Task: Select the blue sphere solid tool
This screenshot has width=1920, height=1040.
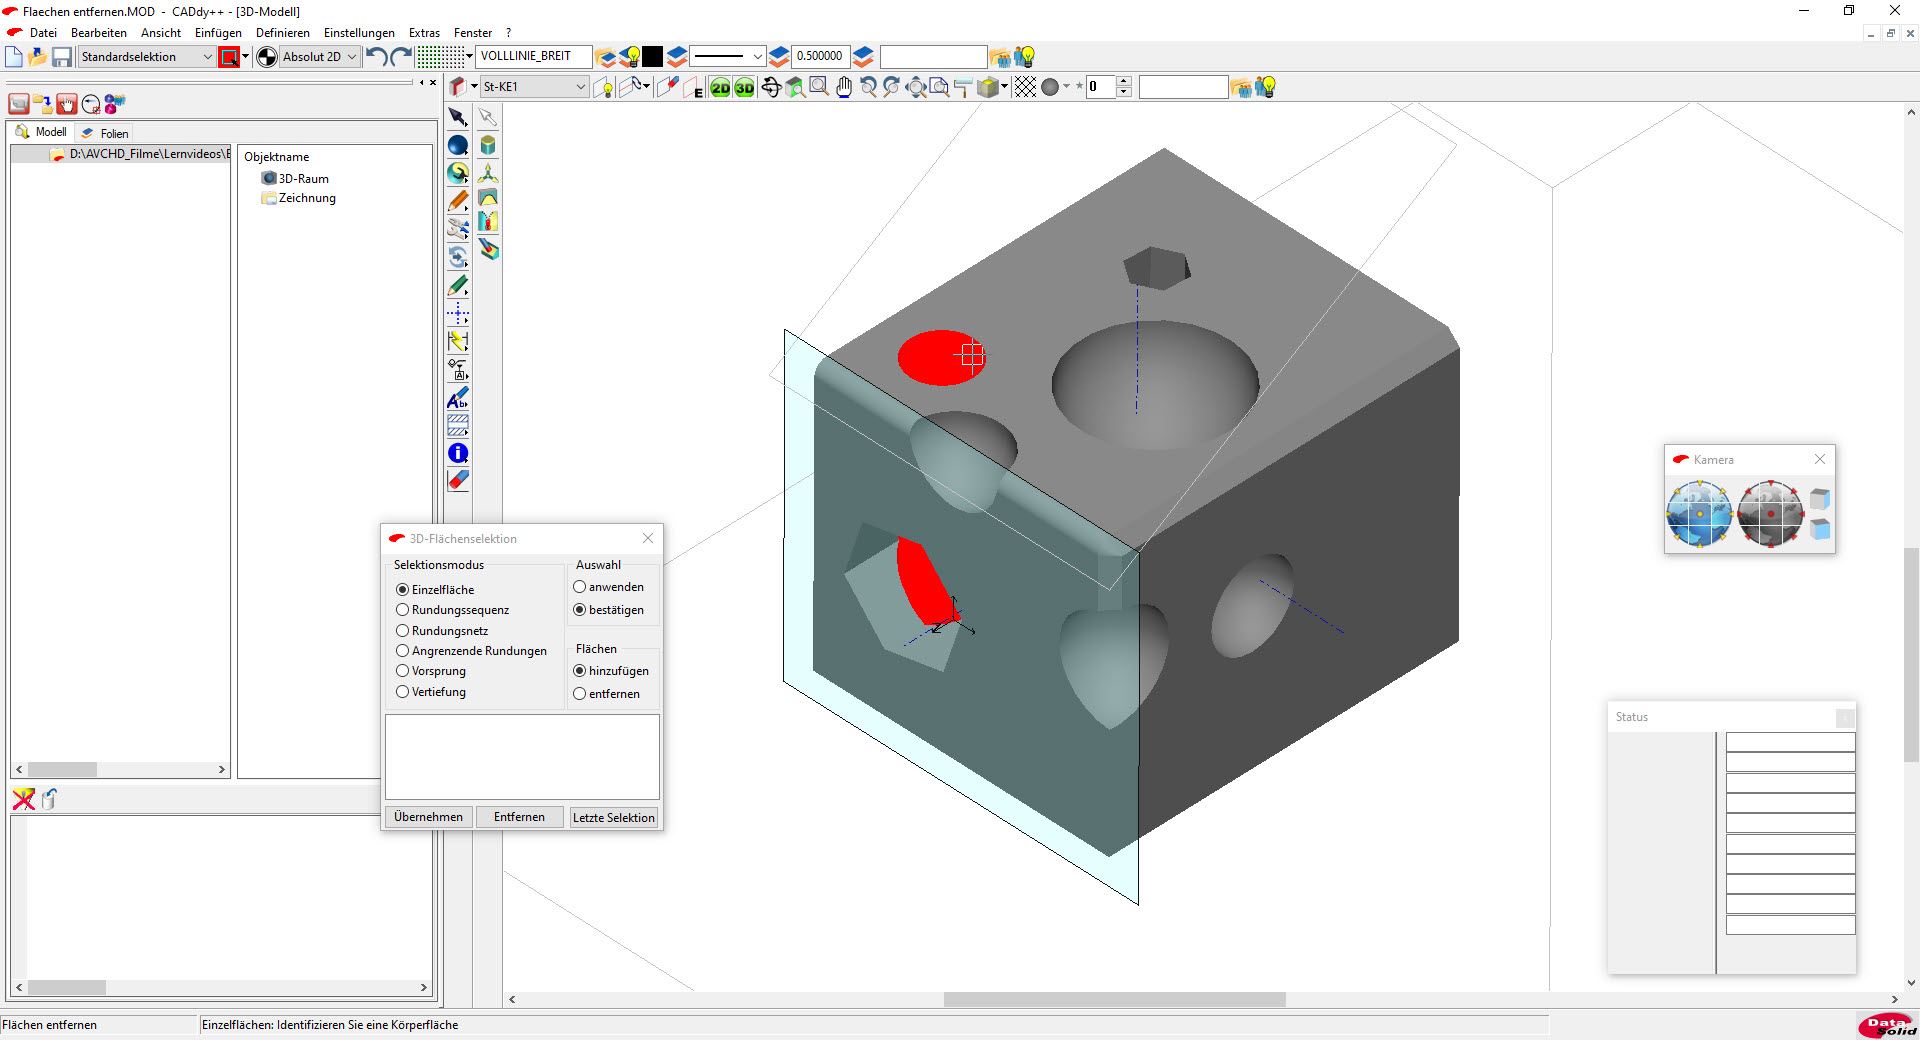Action: (458, 146)
